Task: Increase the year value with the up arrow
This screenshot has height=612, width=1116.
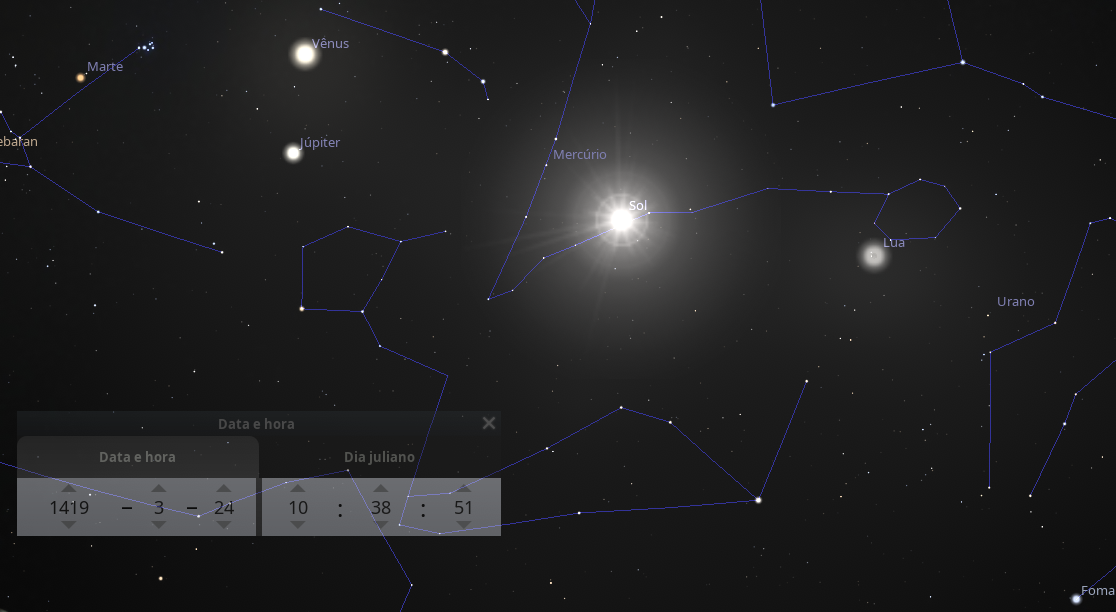Action: pos(69,488)
